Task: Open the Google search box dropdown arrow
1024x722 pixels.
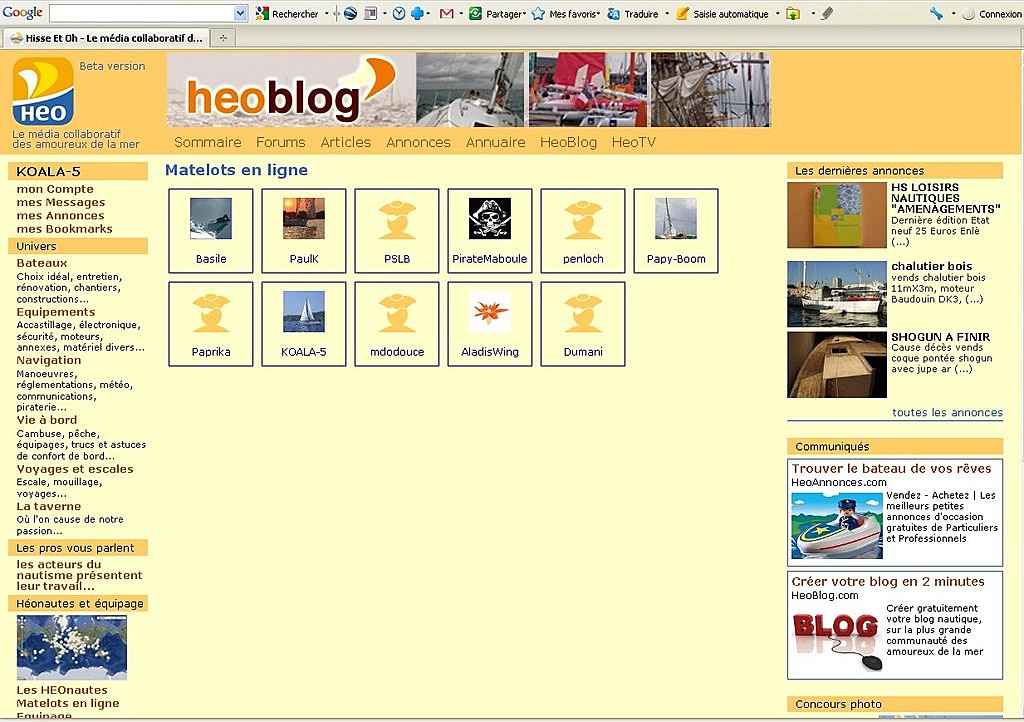Action: pyautogui.click(x=240, y=13)
